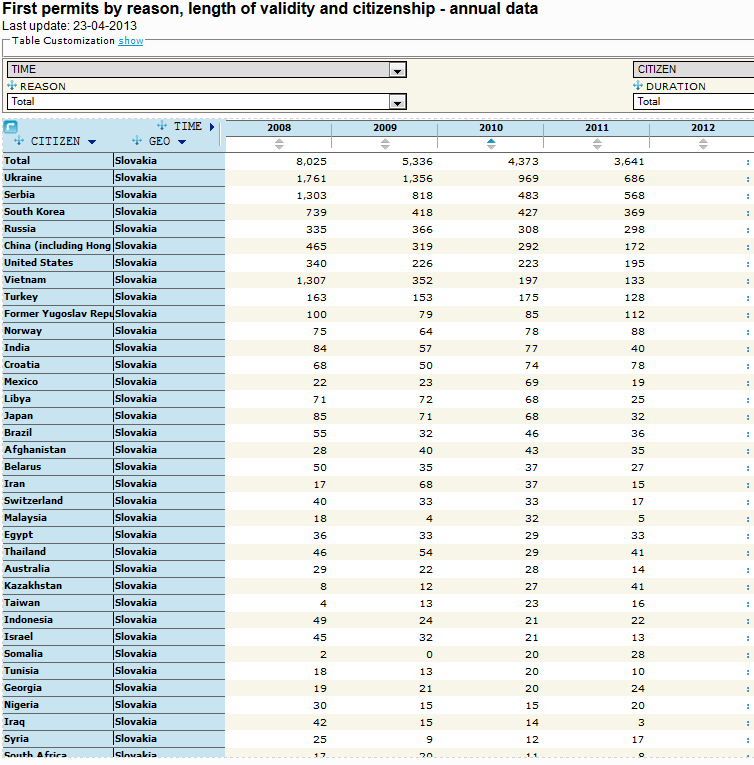This screenshot has width=754, height=765.
Task: Click the China (including Hong Kong) row label
Action: (58, 246)
